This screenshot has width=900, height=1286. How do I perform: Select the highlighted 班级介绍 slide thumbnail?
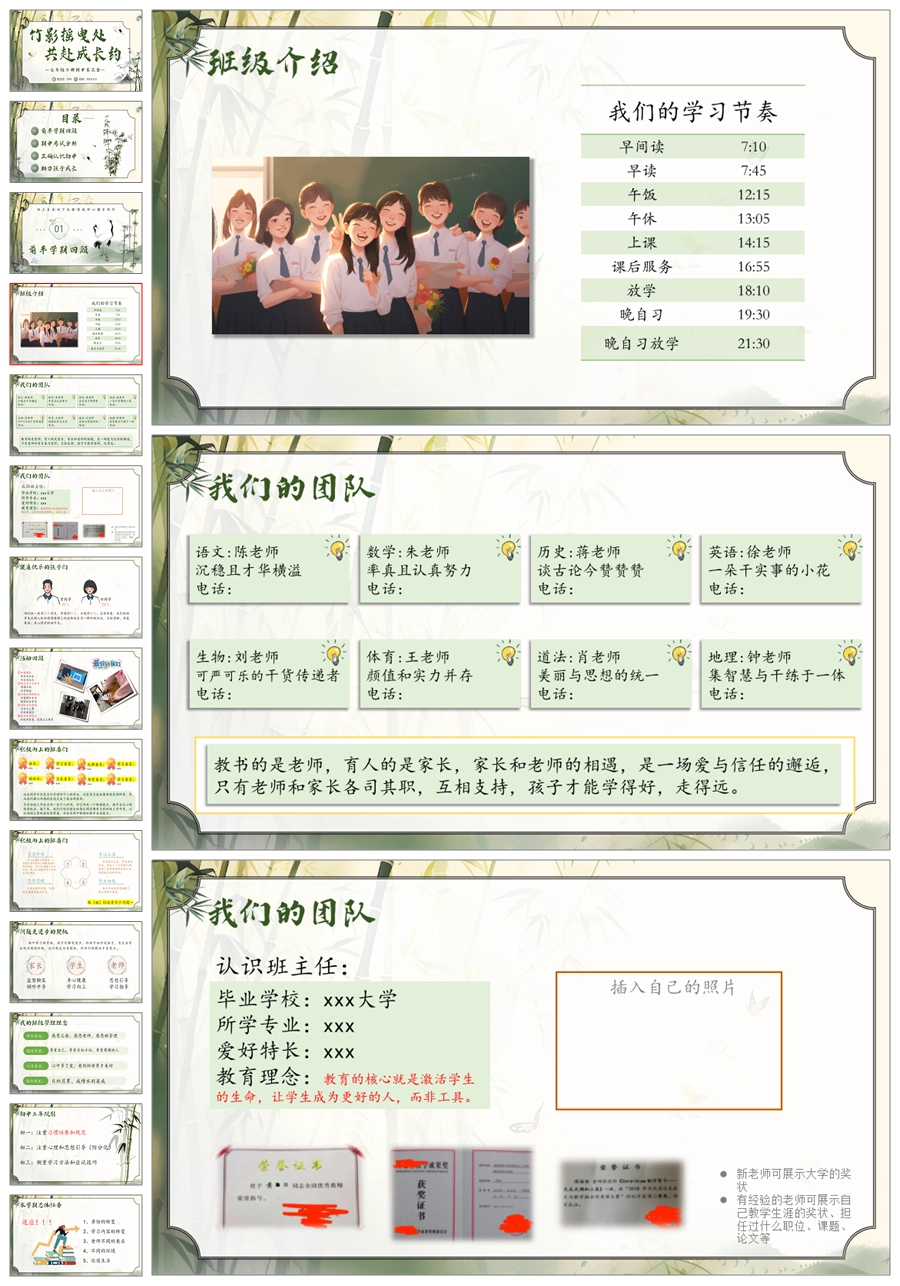click(76, 324)
